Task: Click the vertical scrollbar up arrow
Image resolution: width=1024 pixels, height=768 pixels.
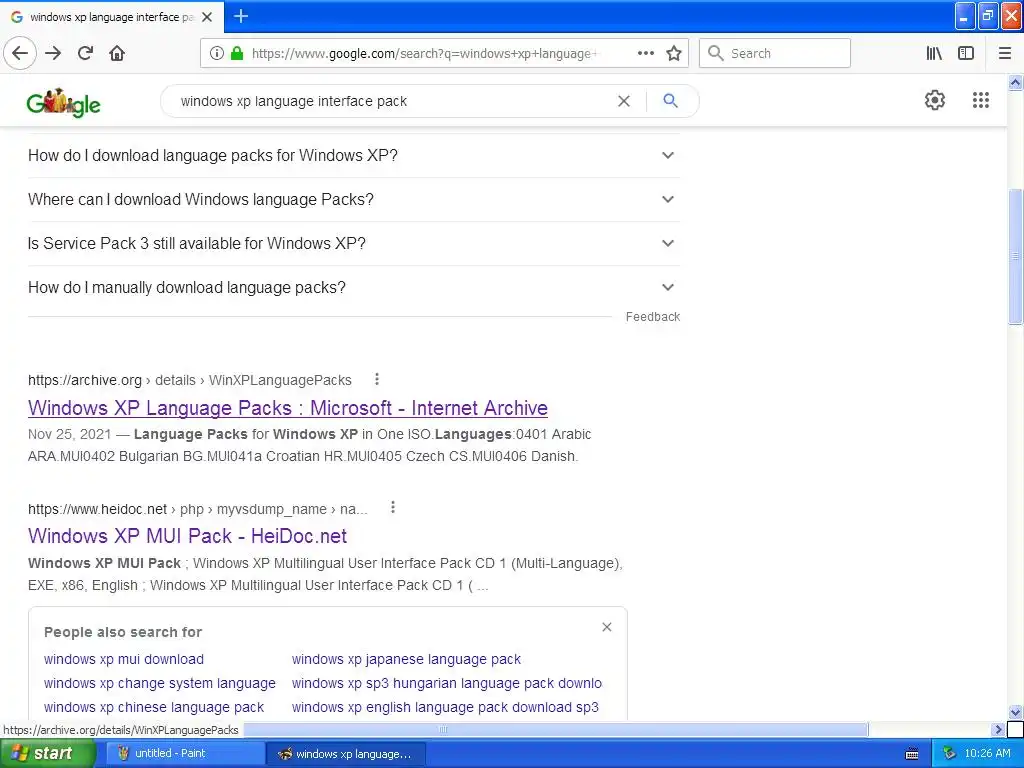Action: 1015,82
